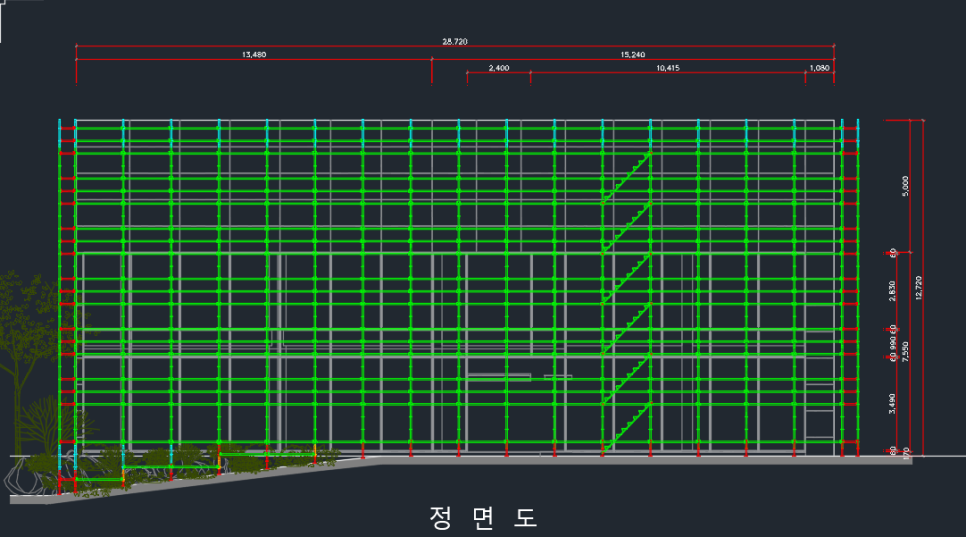Select the 28,720 overall width dimension text

455,41
